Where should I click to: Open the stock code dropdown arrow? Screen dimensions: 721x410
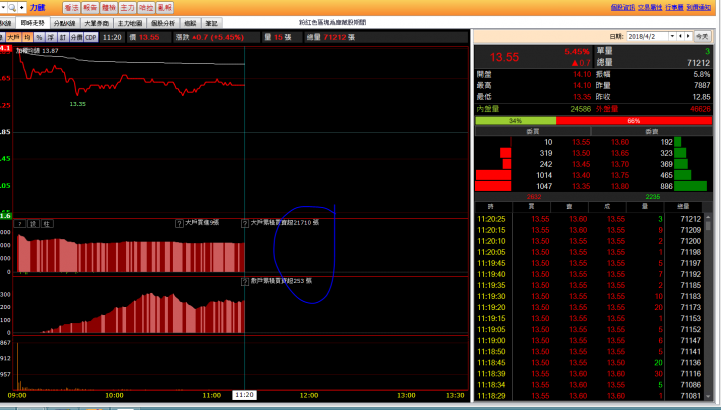[3, 7]
